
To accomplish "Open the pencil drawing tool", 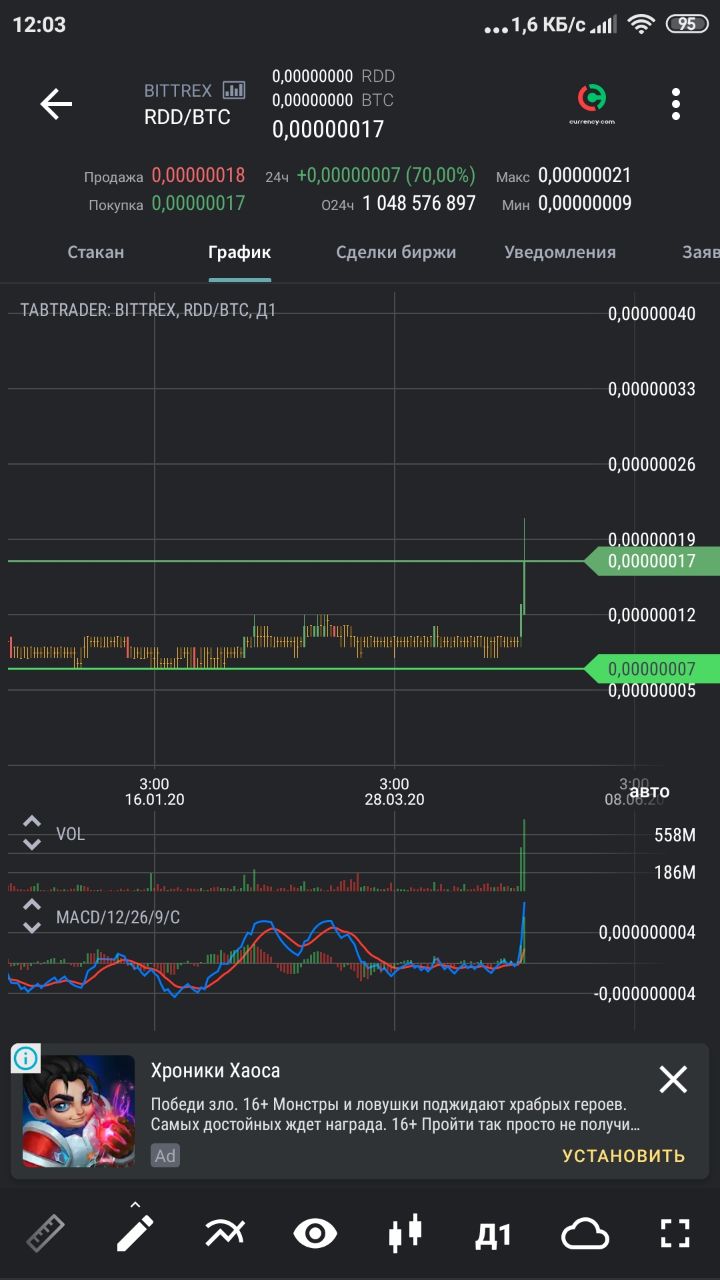I will 135,1231.
